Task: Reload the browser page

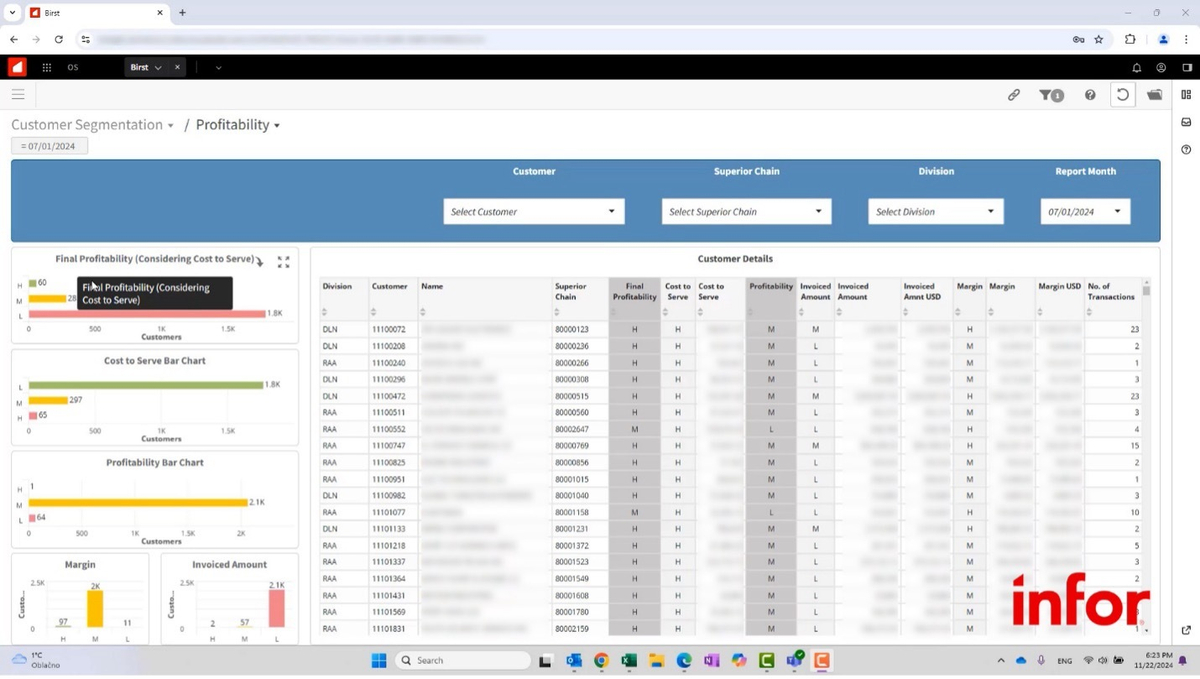Action: [59, 40]
